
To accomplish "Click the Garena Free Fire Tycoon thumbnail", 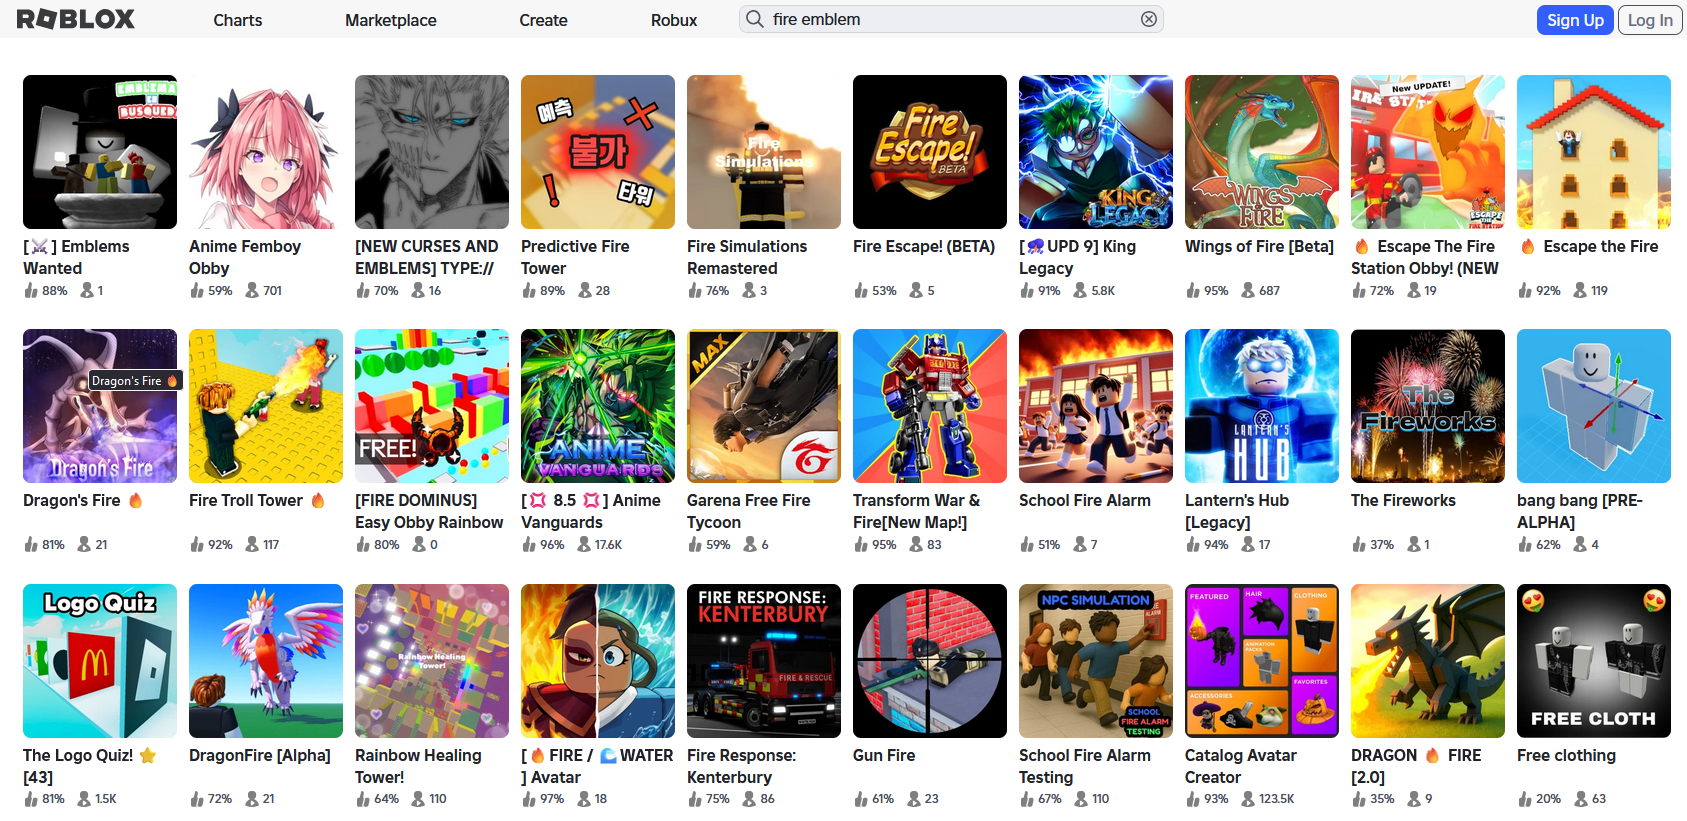I will [764, 406].
